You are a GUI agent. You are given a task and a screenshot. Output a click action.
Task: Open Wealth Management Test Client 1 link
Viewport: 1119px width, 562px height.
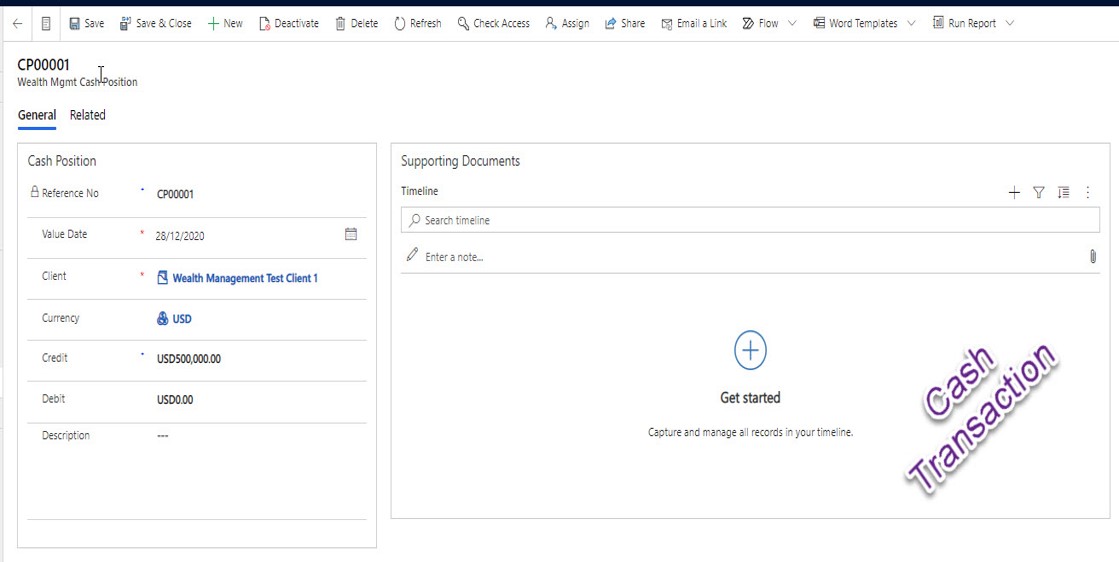click(244, 278)
